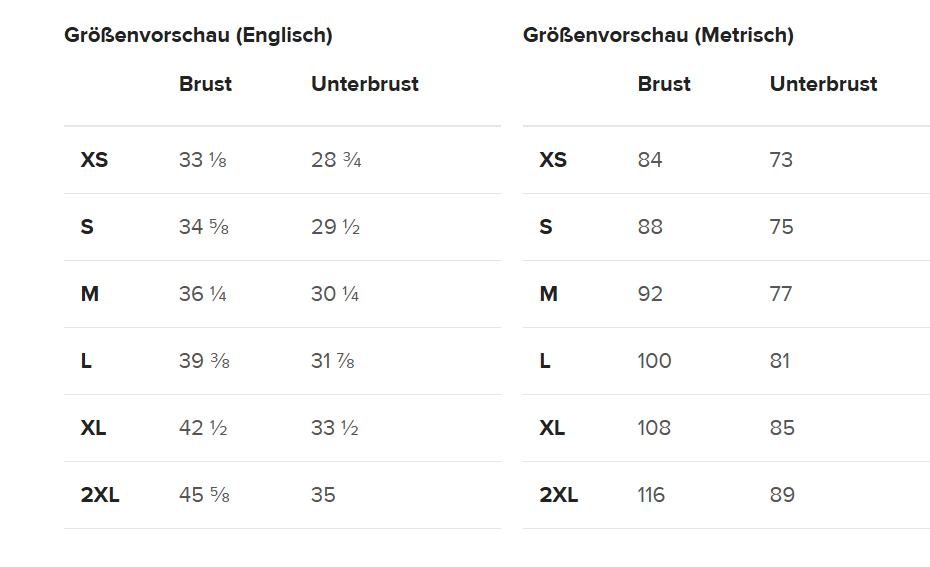Select the underbust value 35 in the English table
Screen dimensions: 930x567
click(323, 495)
